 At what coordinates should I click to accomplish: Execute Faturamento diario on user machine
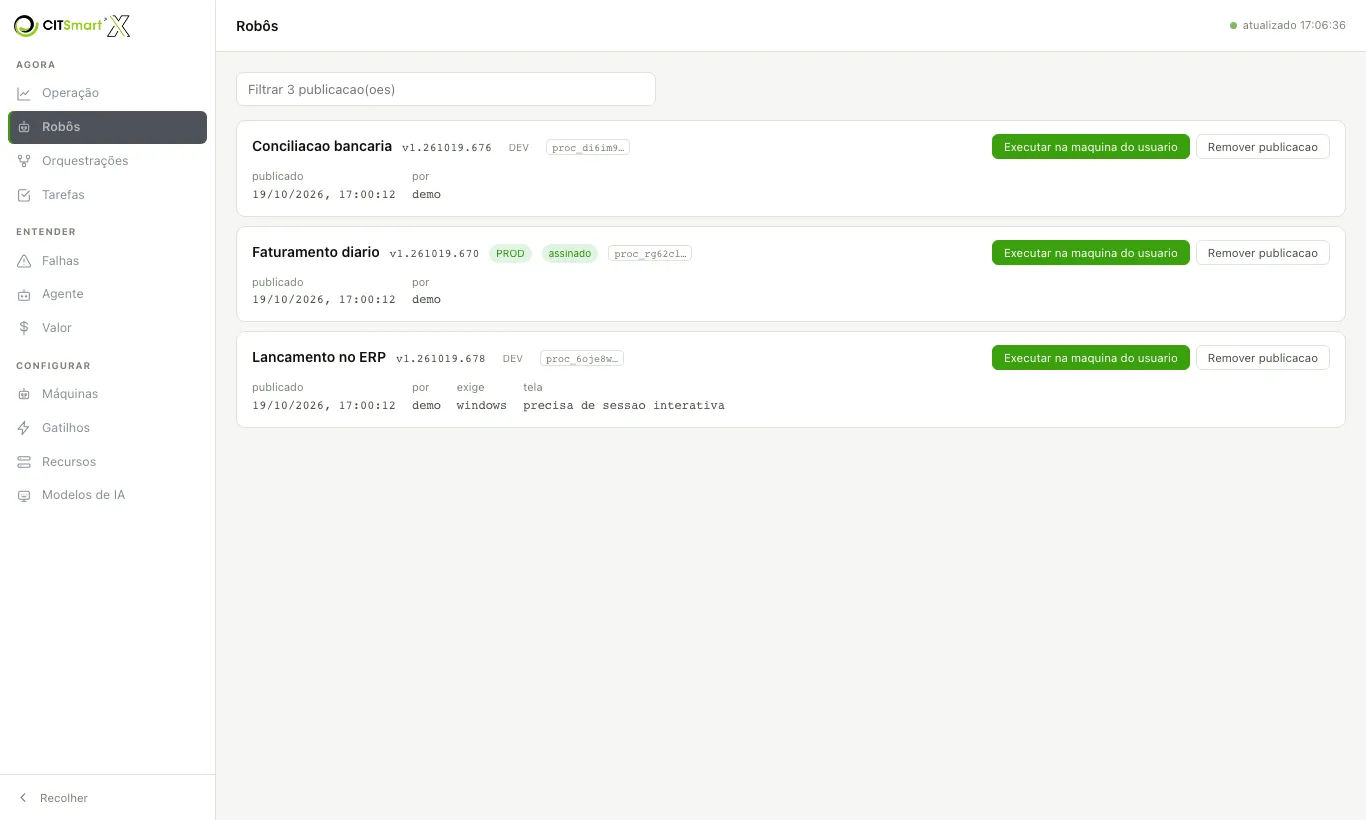[1091, 253]
